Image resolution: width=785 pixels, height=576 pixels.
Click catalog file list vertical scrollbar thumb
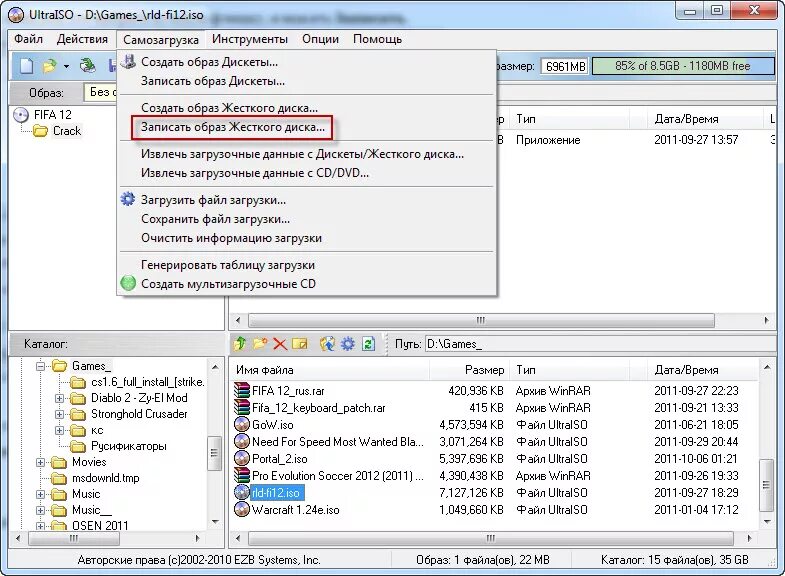click(x=766, y=484)
